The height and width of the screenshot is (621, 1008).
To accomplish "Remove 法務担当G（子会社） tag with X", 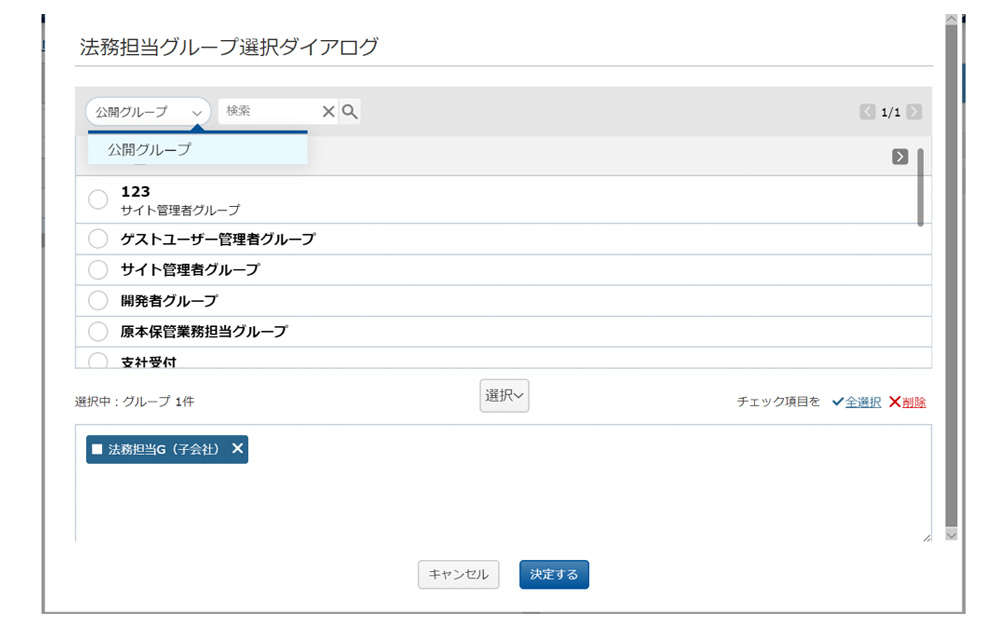I will pos(237,449).
